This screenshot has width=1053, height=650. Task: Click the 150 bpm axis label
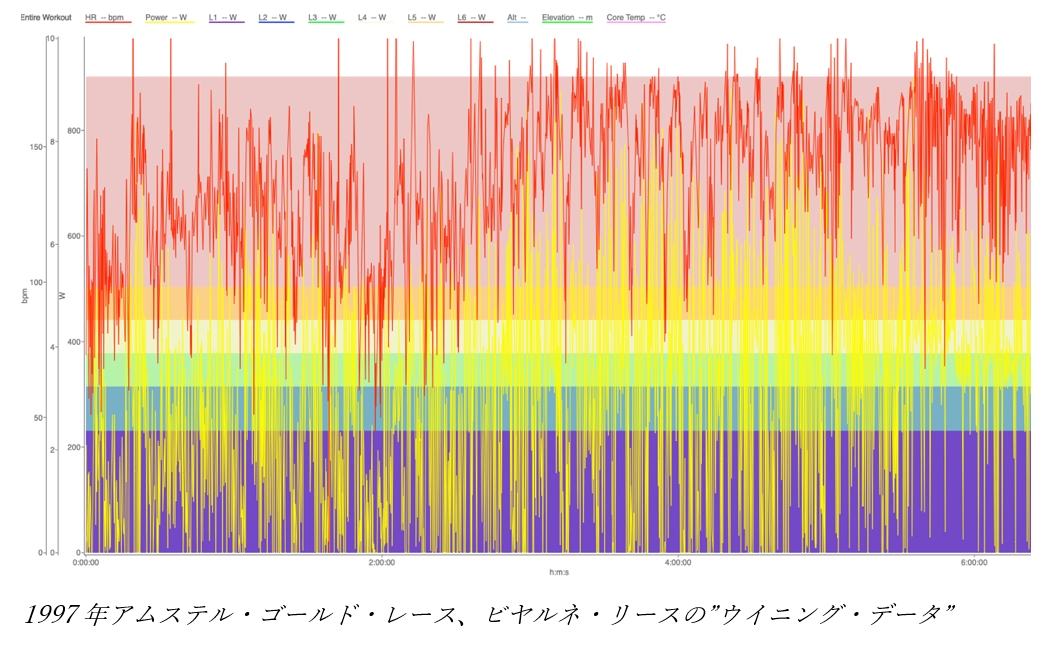tap(36, 147)
